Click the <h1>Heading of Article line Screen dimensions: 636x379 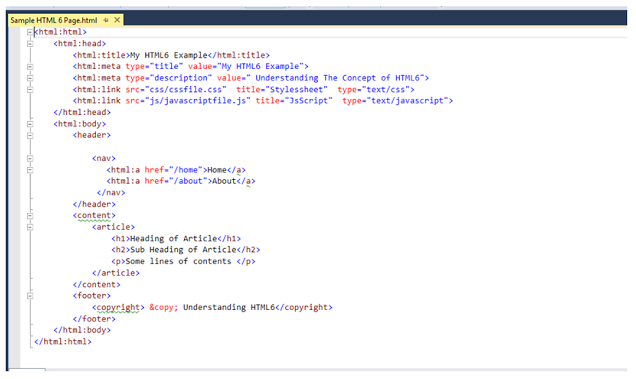click(x=176, y=239)
